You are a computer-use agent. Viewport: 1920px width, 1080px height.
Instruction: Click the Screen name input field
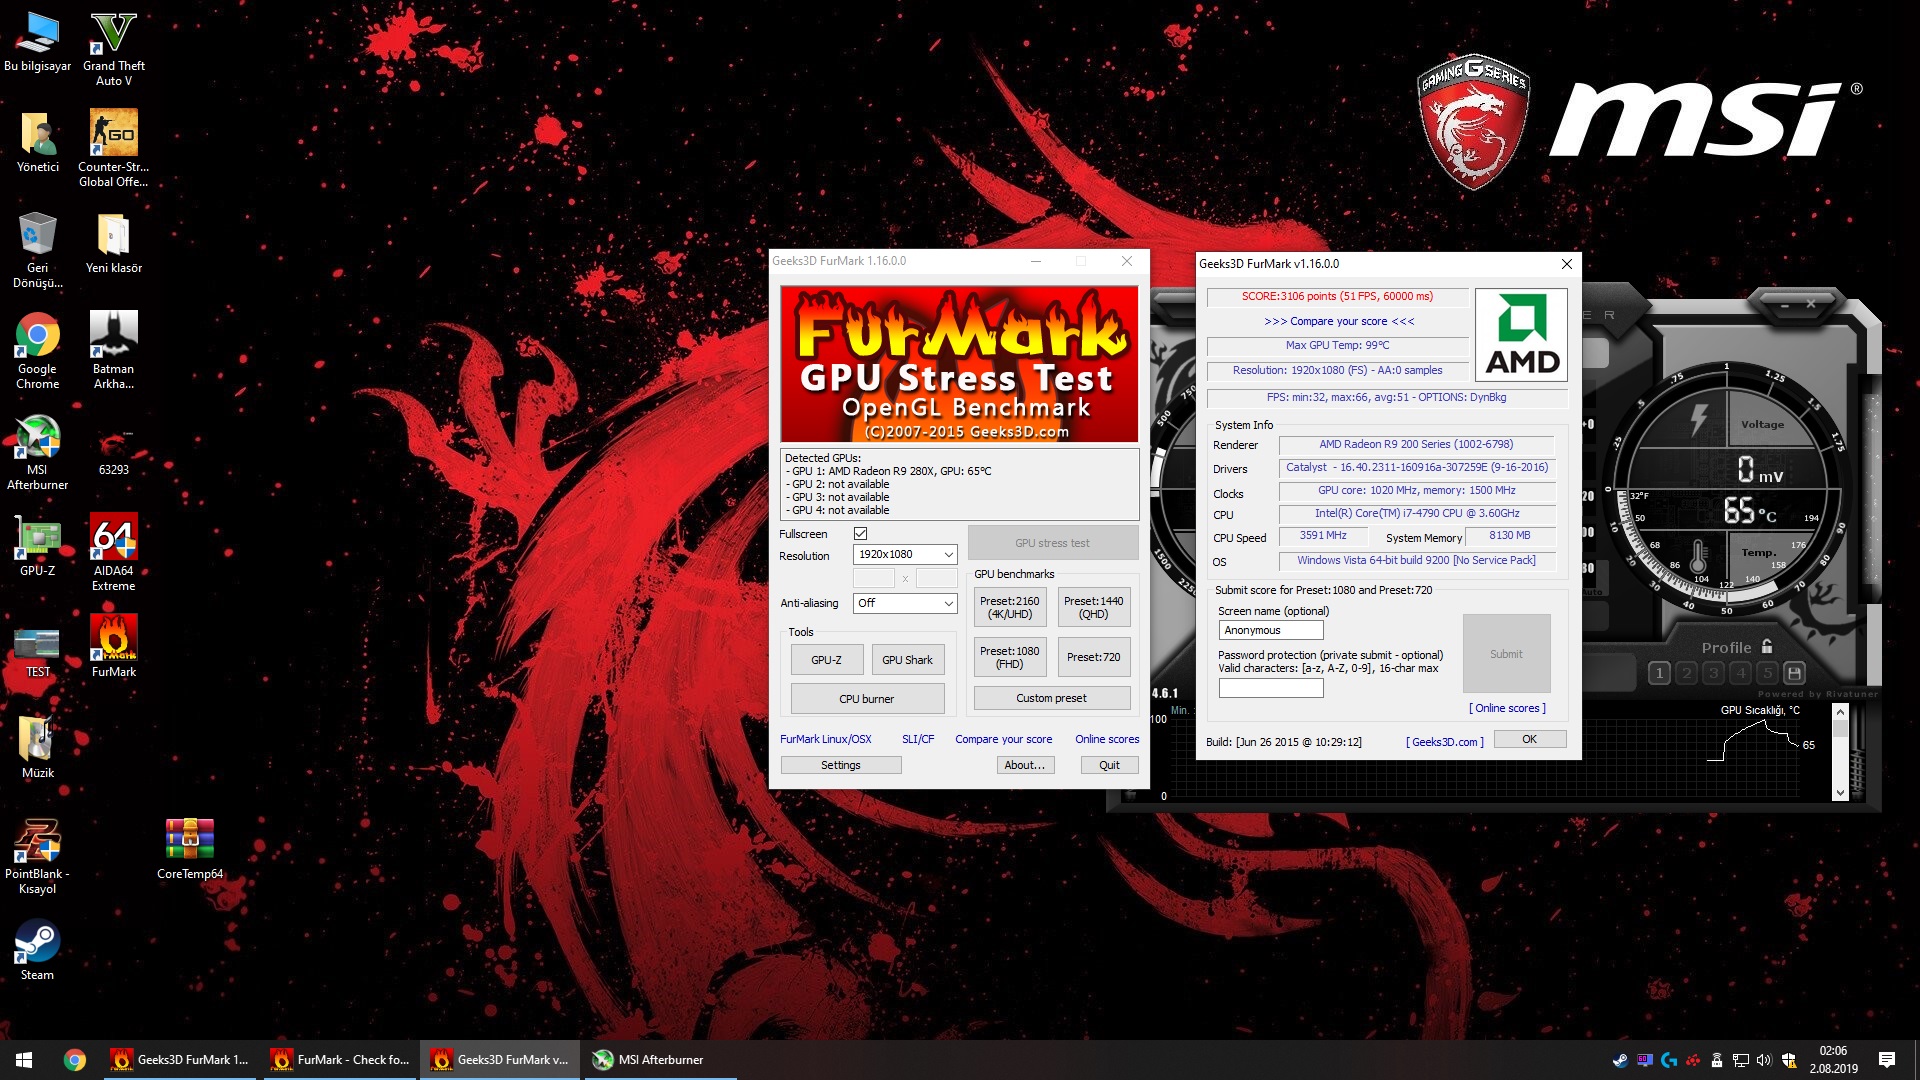click(x=1270, y=630)
